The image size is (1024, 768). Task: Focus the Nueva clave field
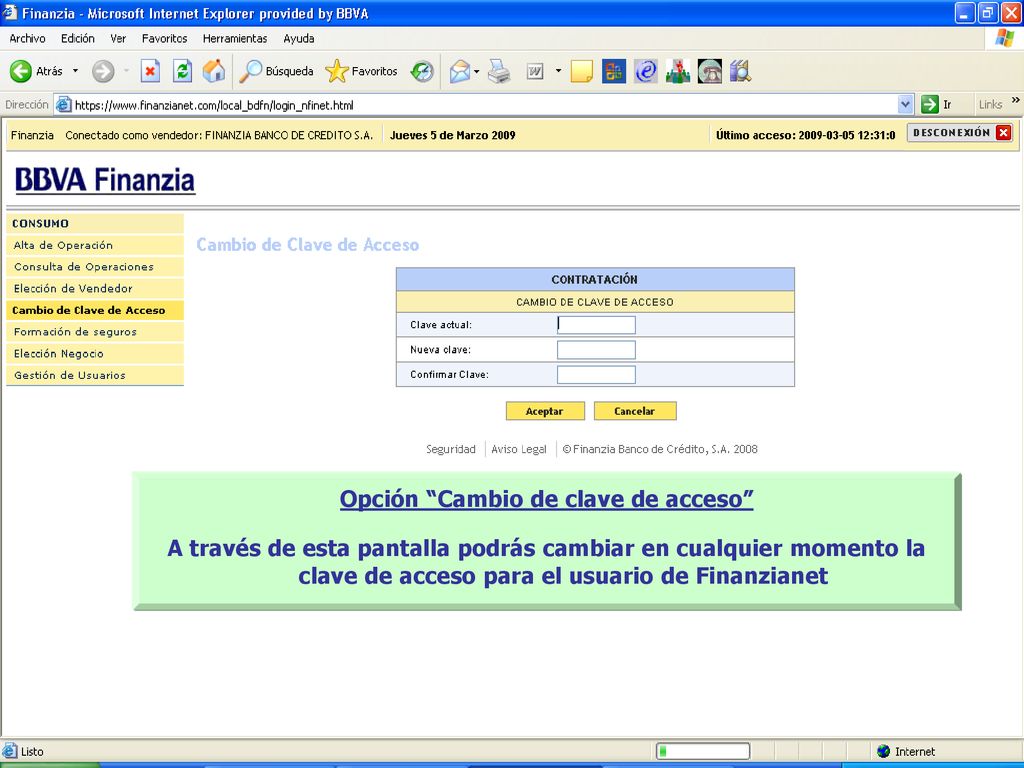pyautogui.click(x=596, y=349)
